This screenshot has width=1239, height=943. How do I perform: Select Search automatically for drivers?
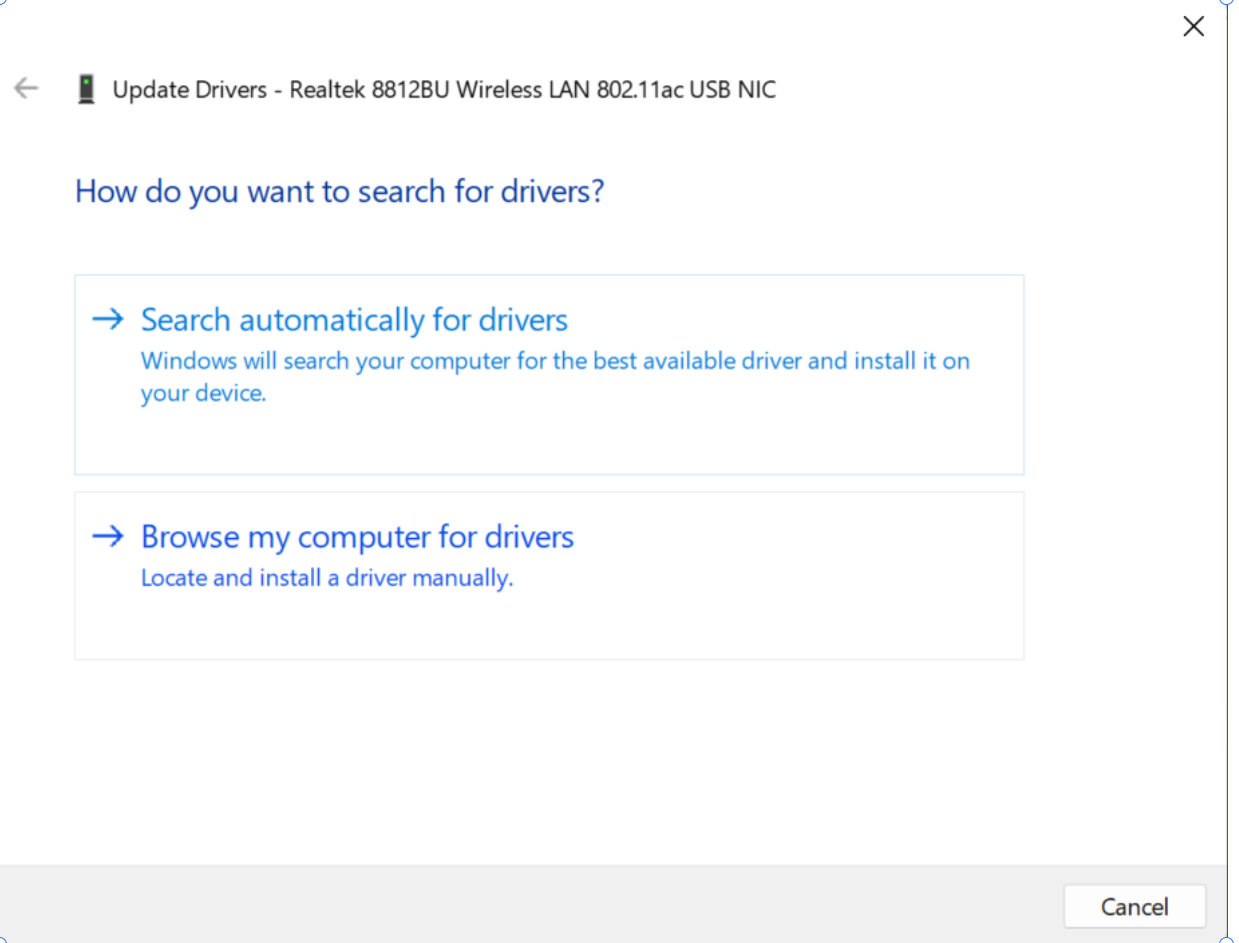354,320
